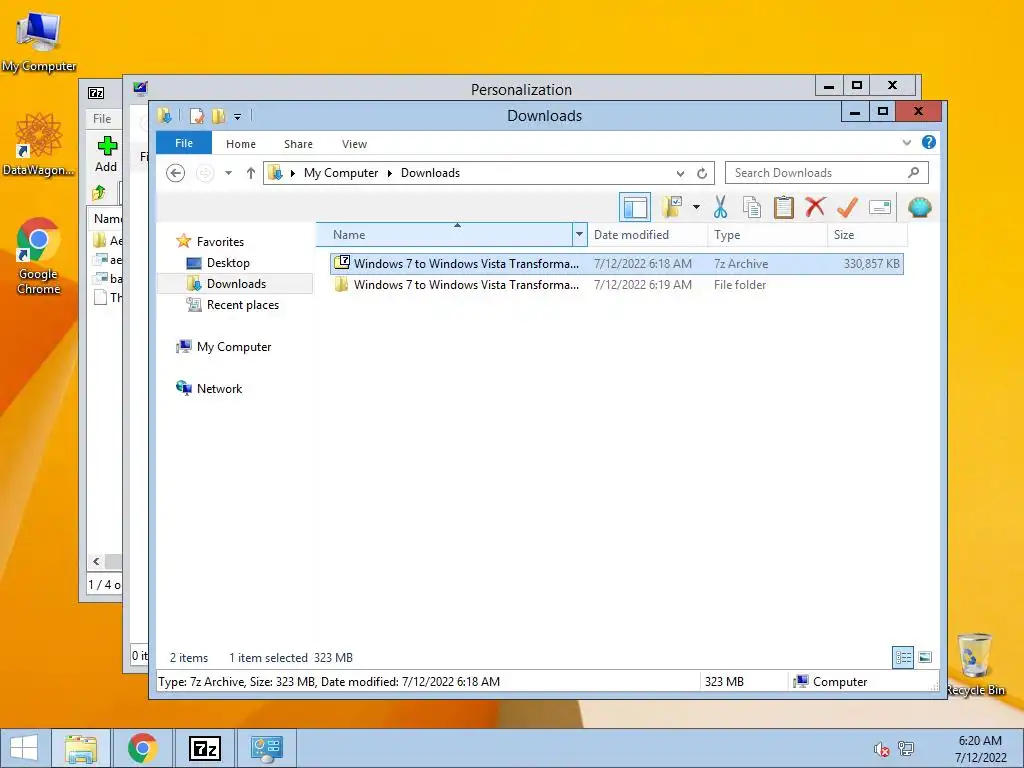Open Recent places in navigation pane
The height and width of the screenshot is (768, 1024).
(232, 305)
